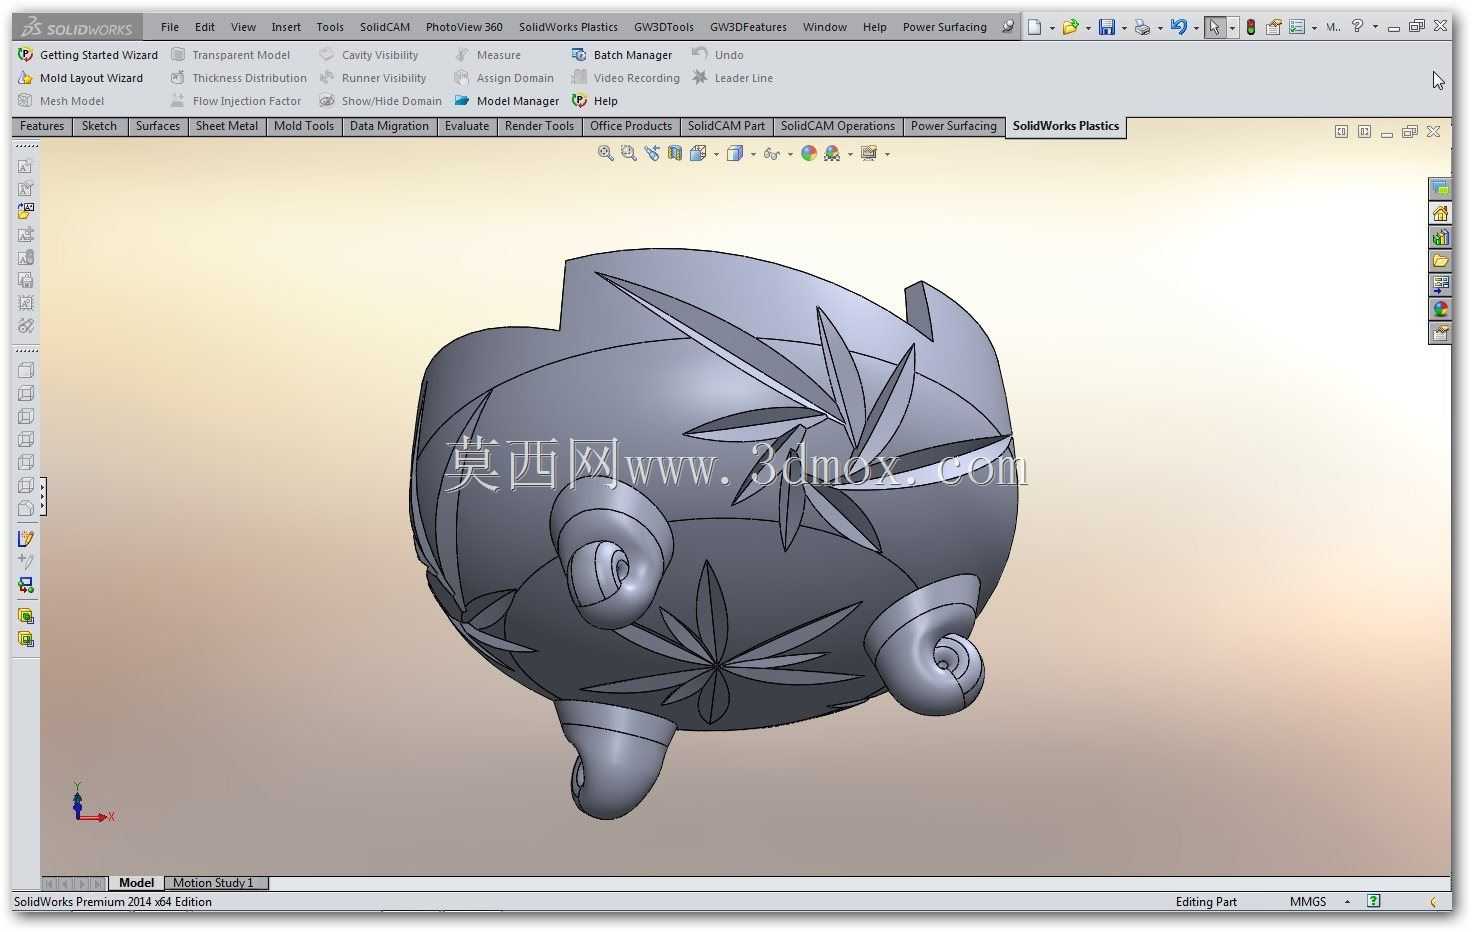The width and height of the screenshot is (1472, 932).
Task: Activate the Section View icon
Action: [x=675, y=153]
